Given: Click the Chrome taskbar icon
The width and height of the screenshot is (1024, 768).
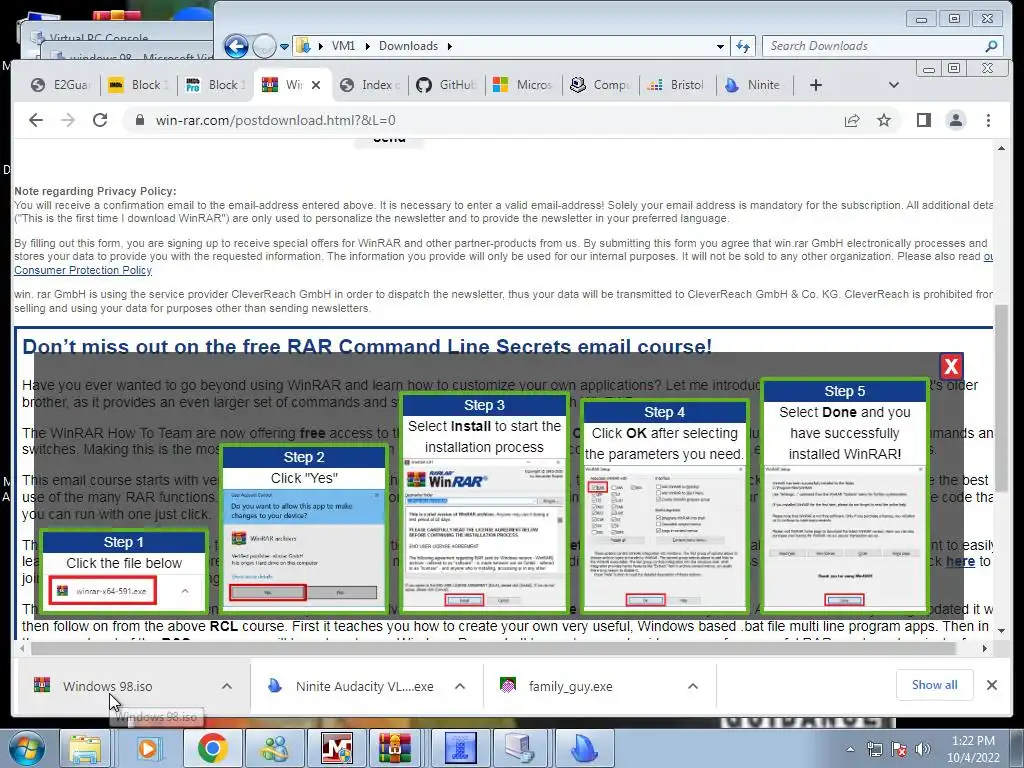Looking at the screenshot, I should (213, 748).
